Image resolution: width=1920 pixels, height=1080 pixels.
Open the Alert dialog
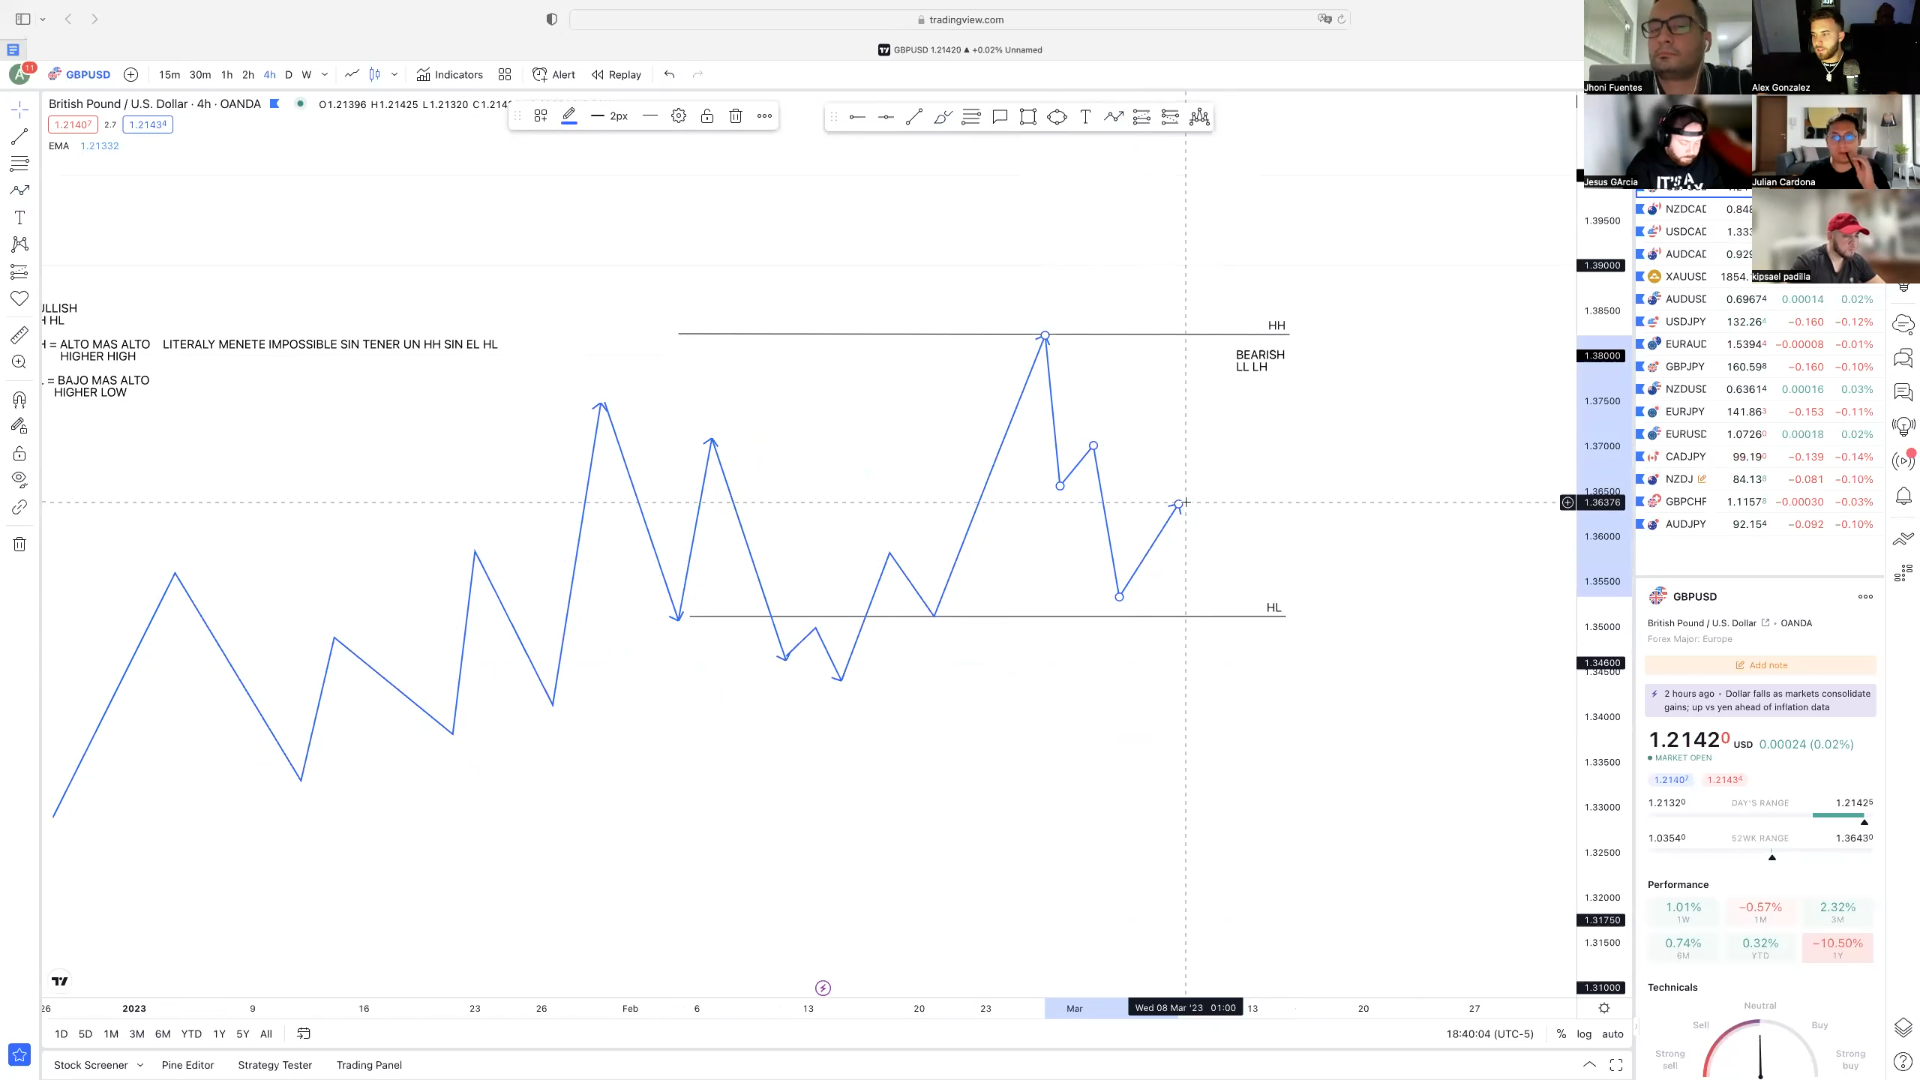coord(554,74)
